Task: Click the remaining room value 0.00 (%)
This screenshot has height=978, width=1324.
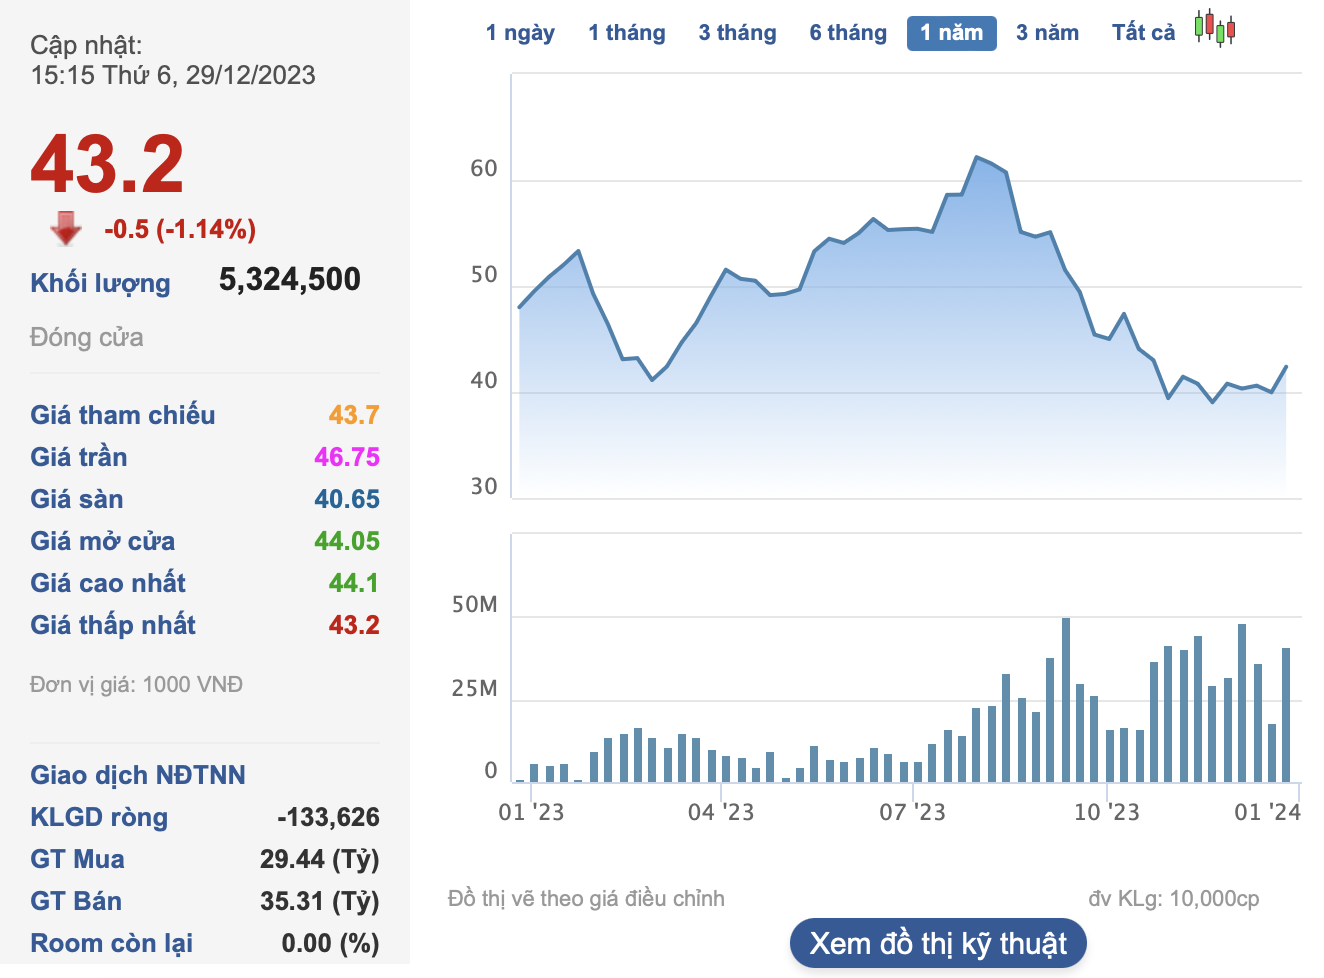Action: point(331,943)
